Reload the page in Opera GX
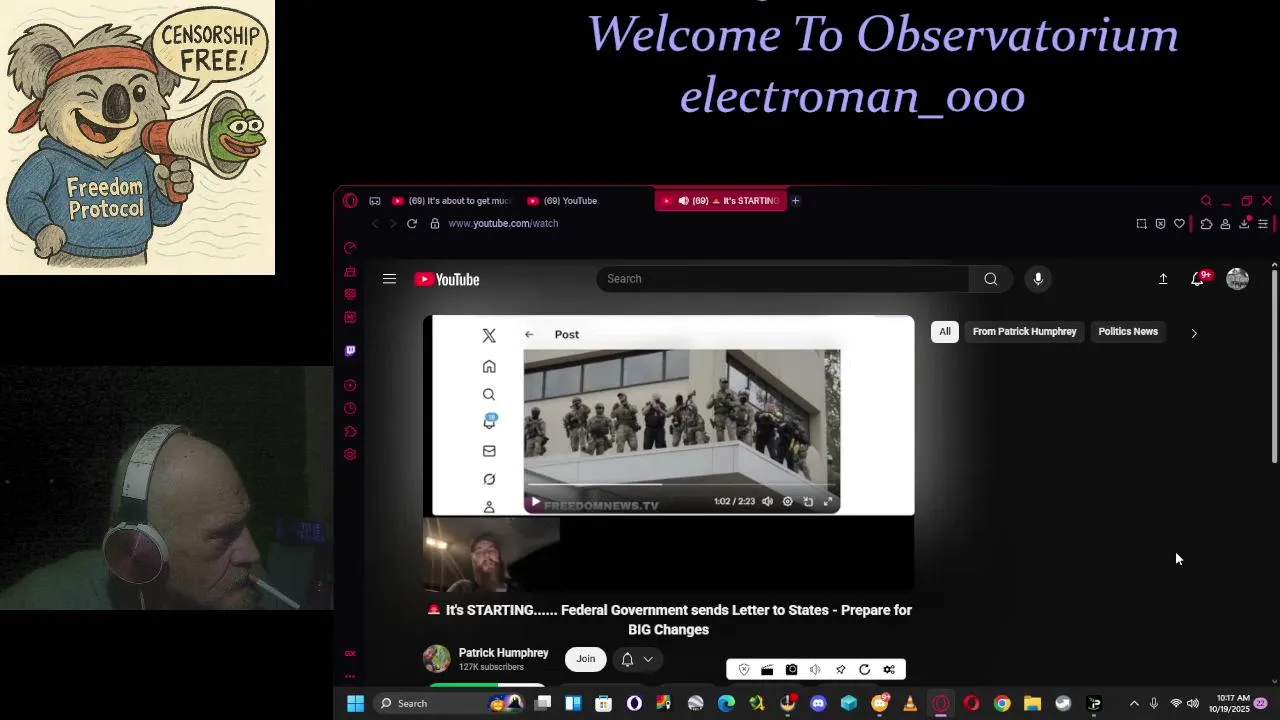 point(411,223)
